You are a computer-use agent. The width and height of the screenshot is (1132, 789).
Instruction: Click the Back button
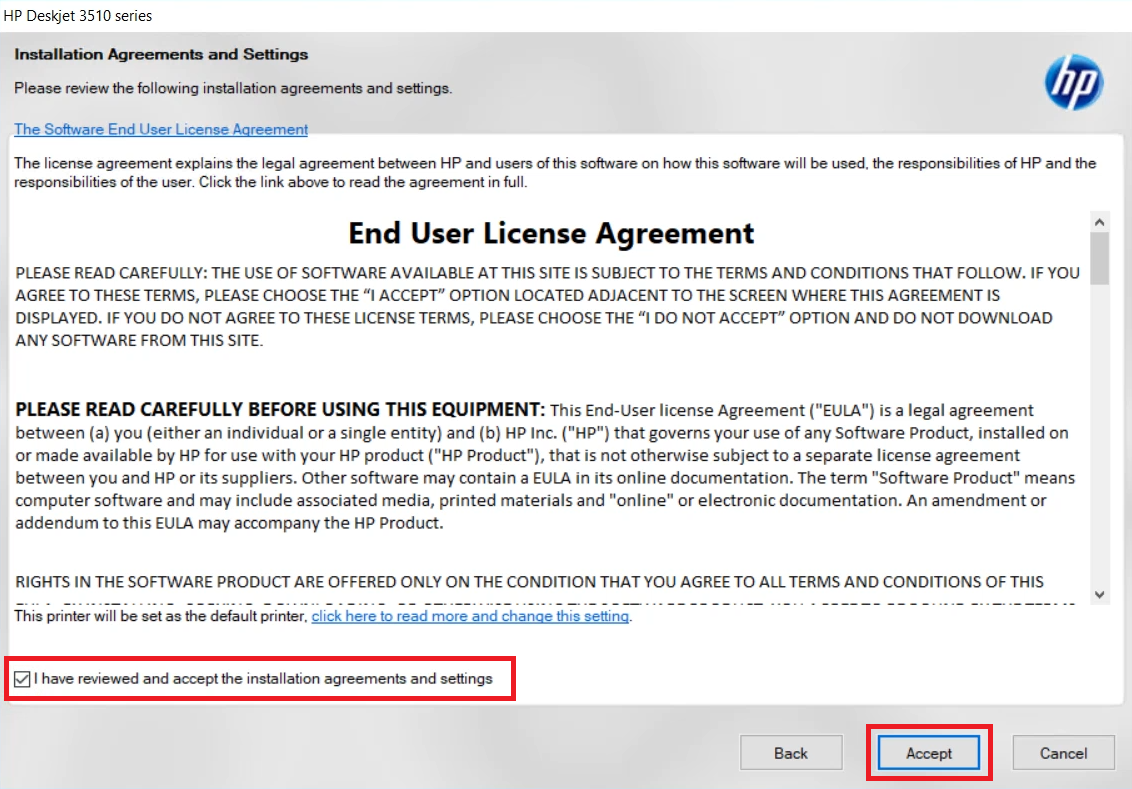click(791, 753)
